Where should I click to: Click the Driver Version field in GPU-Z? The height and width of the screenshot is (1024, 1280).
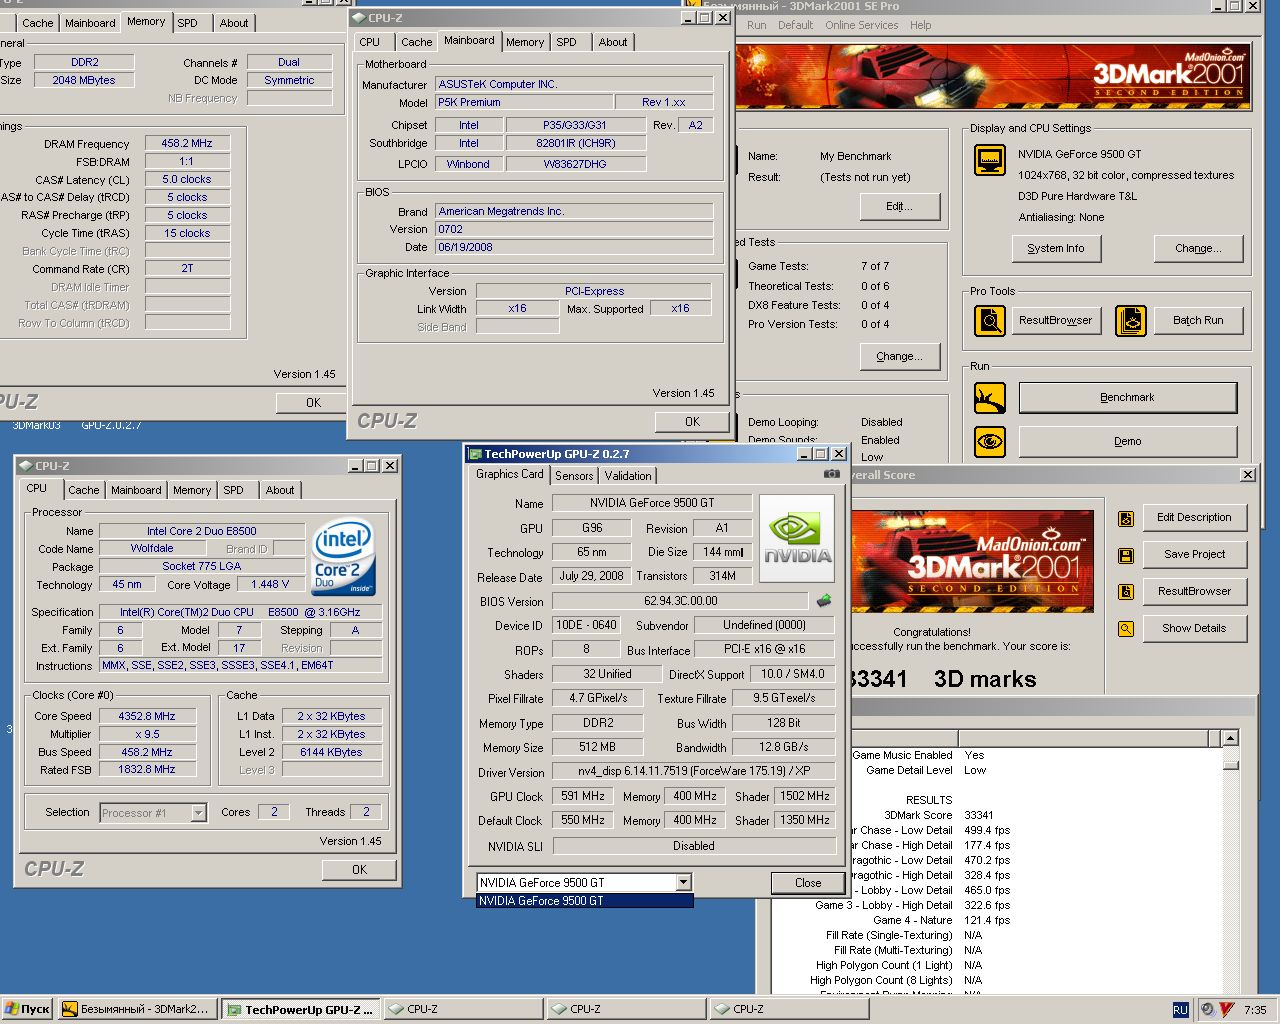(x=694, y=772)
